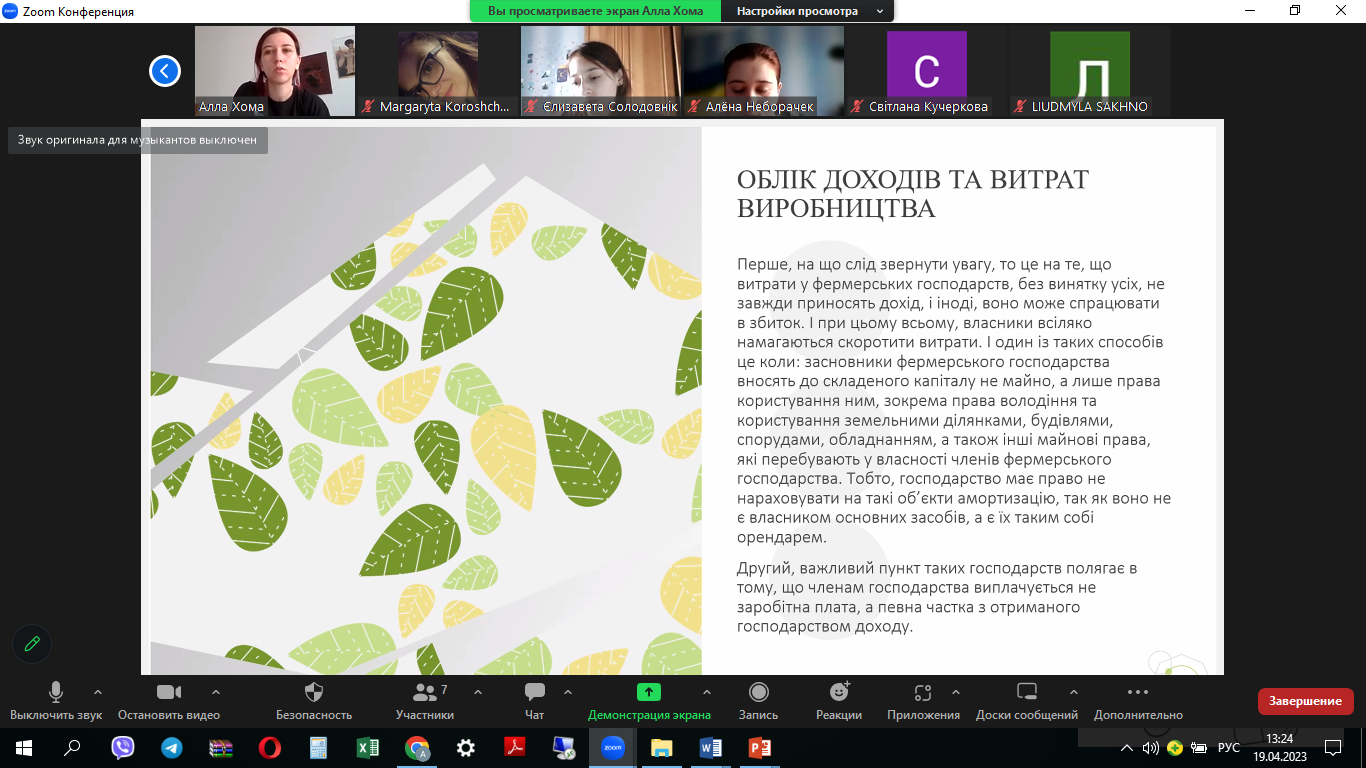Screen dimensions: 1366x768
Task: Open Opera browser from the taskbar
Action: coord(270,747)
